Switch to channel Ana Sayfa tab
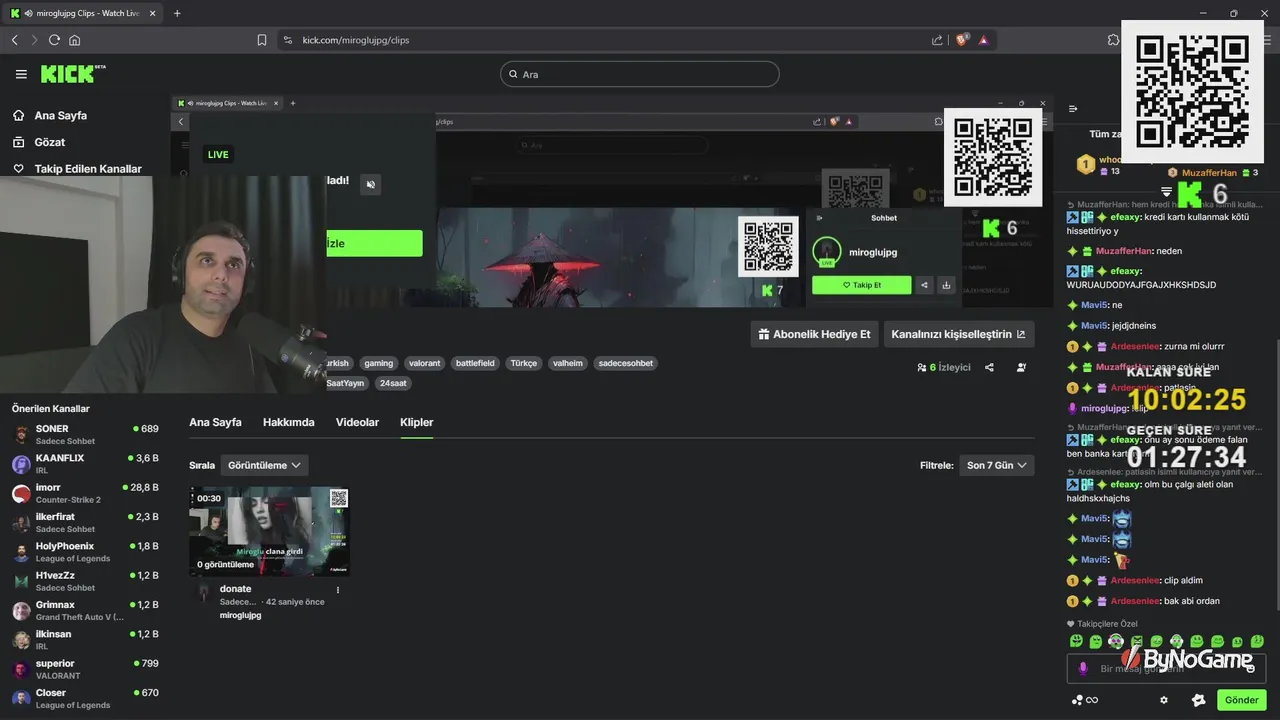This screenshot has height=720, width=1280. (x=215, y=422)
